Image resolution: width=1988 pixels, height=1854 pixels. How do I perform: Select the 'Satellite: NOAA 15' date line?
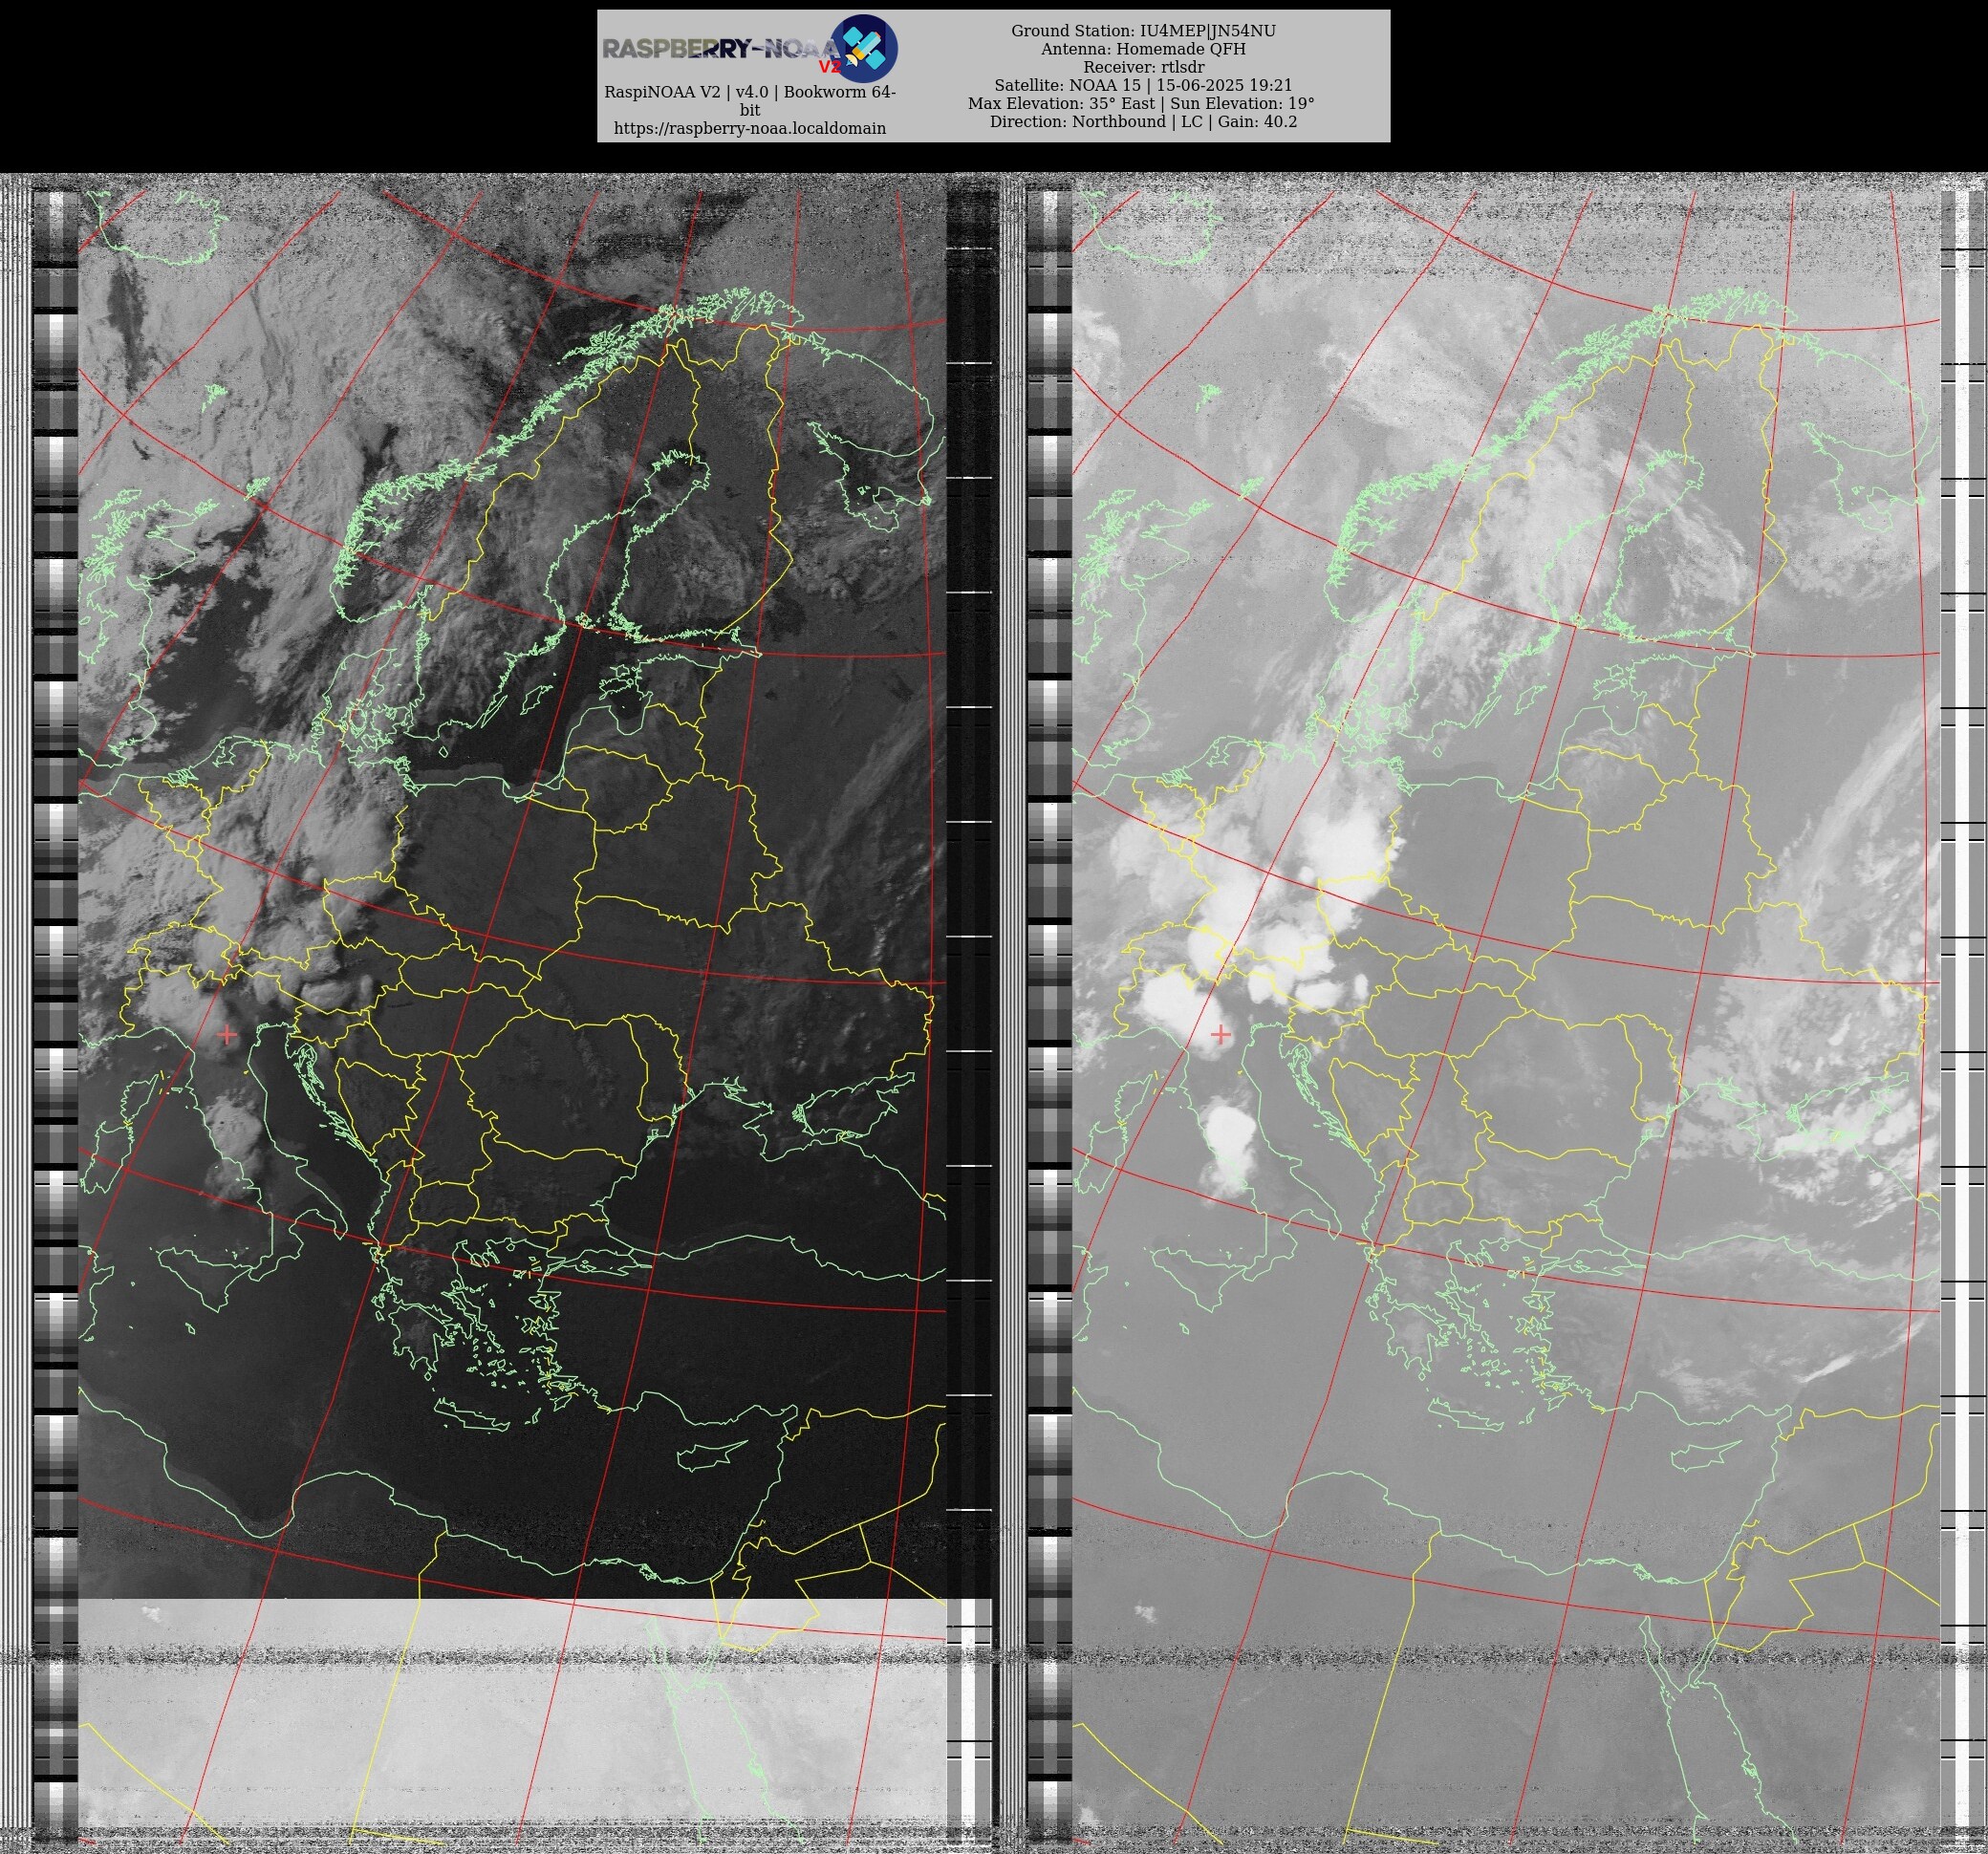[x=1143, y=85]
